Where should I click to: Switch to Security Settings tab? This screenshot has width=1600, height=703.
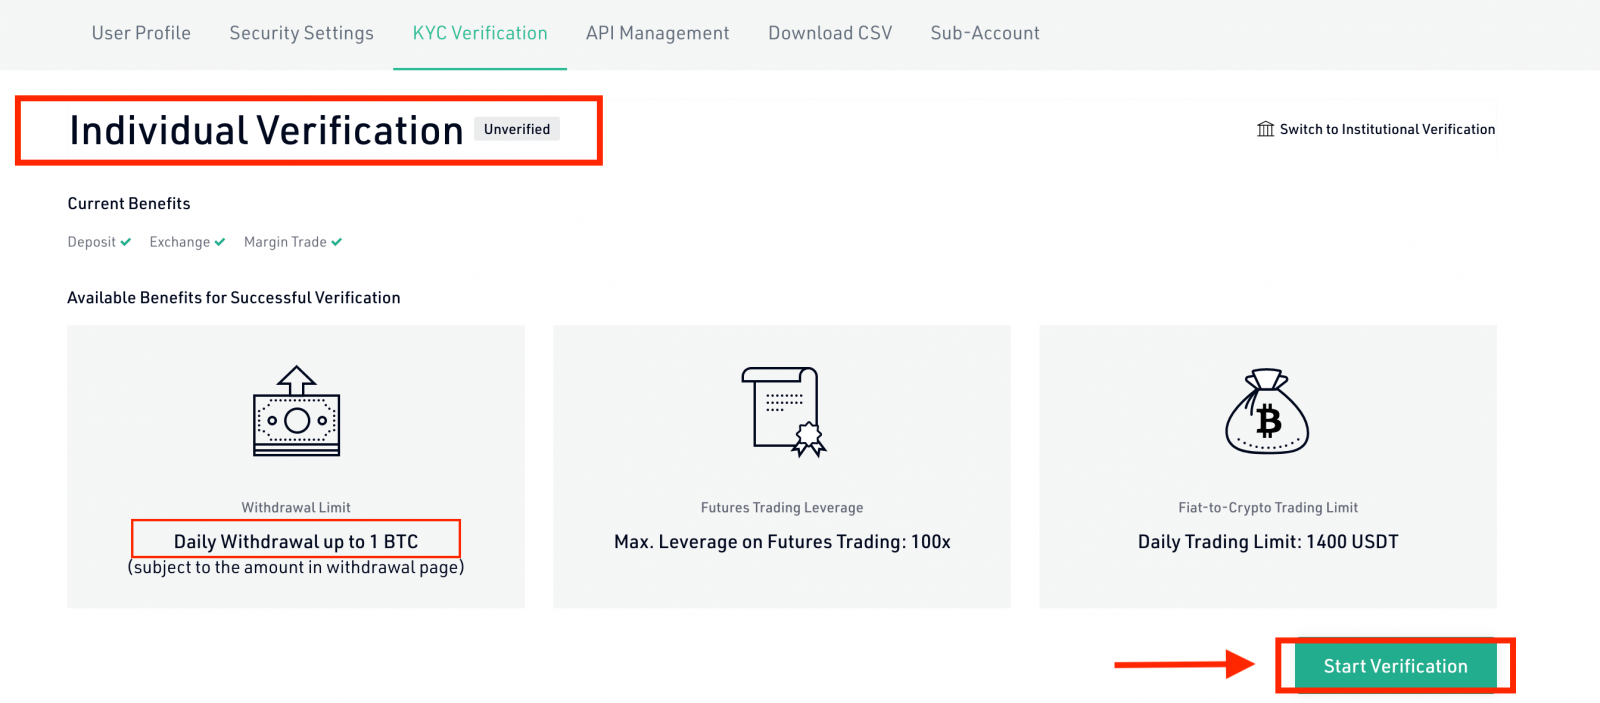tap(301, 33)
